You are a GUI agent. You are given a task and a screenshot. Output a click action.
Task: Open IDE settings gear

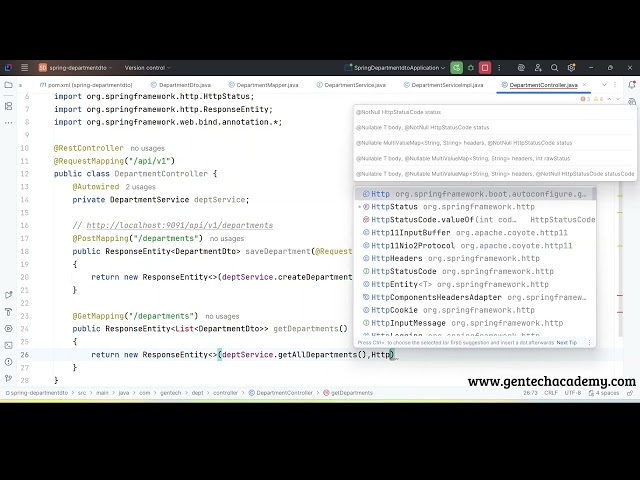(571, 68)
